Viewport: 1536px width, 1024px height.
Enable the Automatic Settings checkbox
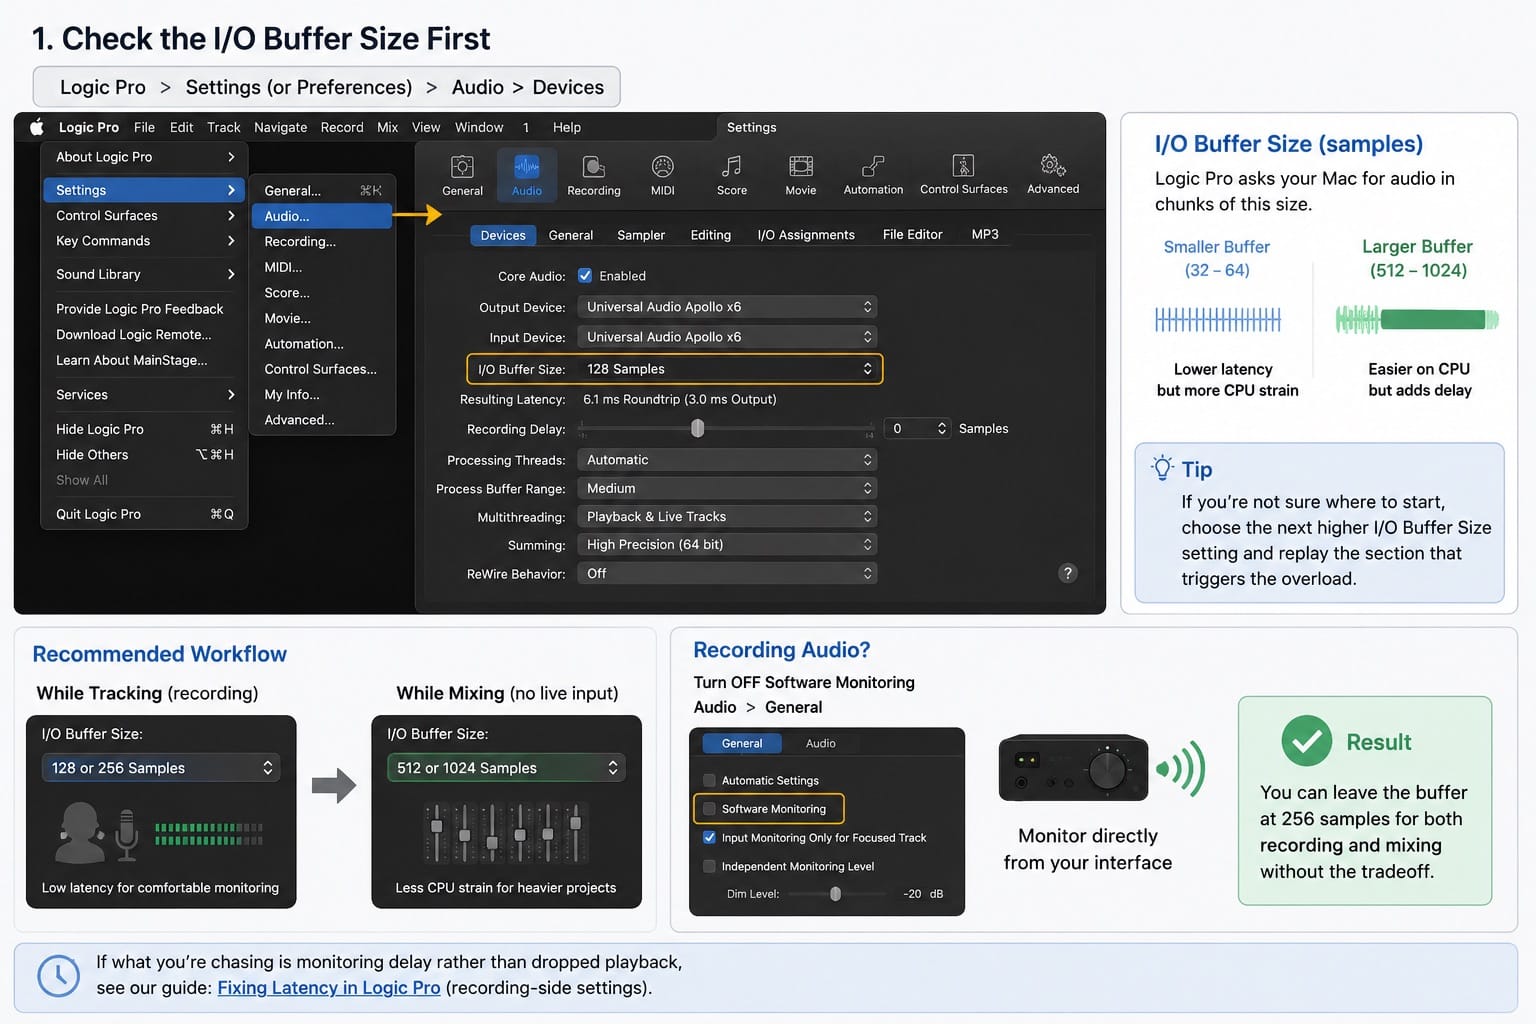[x=709, y=780]
